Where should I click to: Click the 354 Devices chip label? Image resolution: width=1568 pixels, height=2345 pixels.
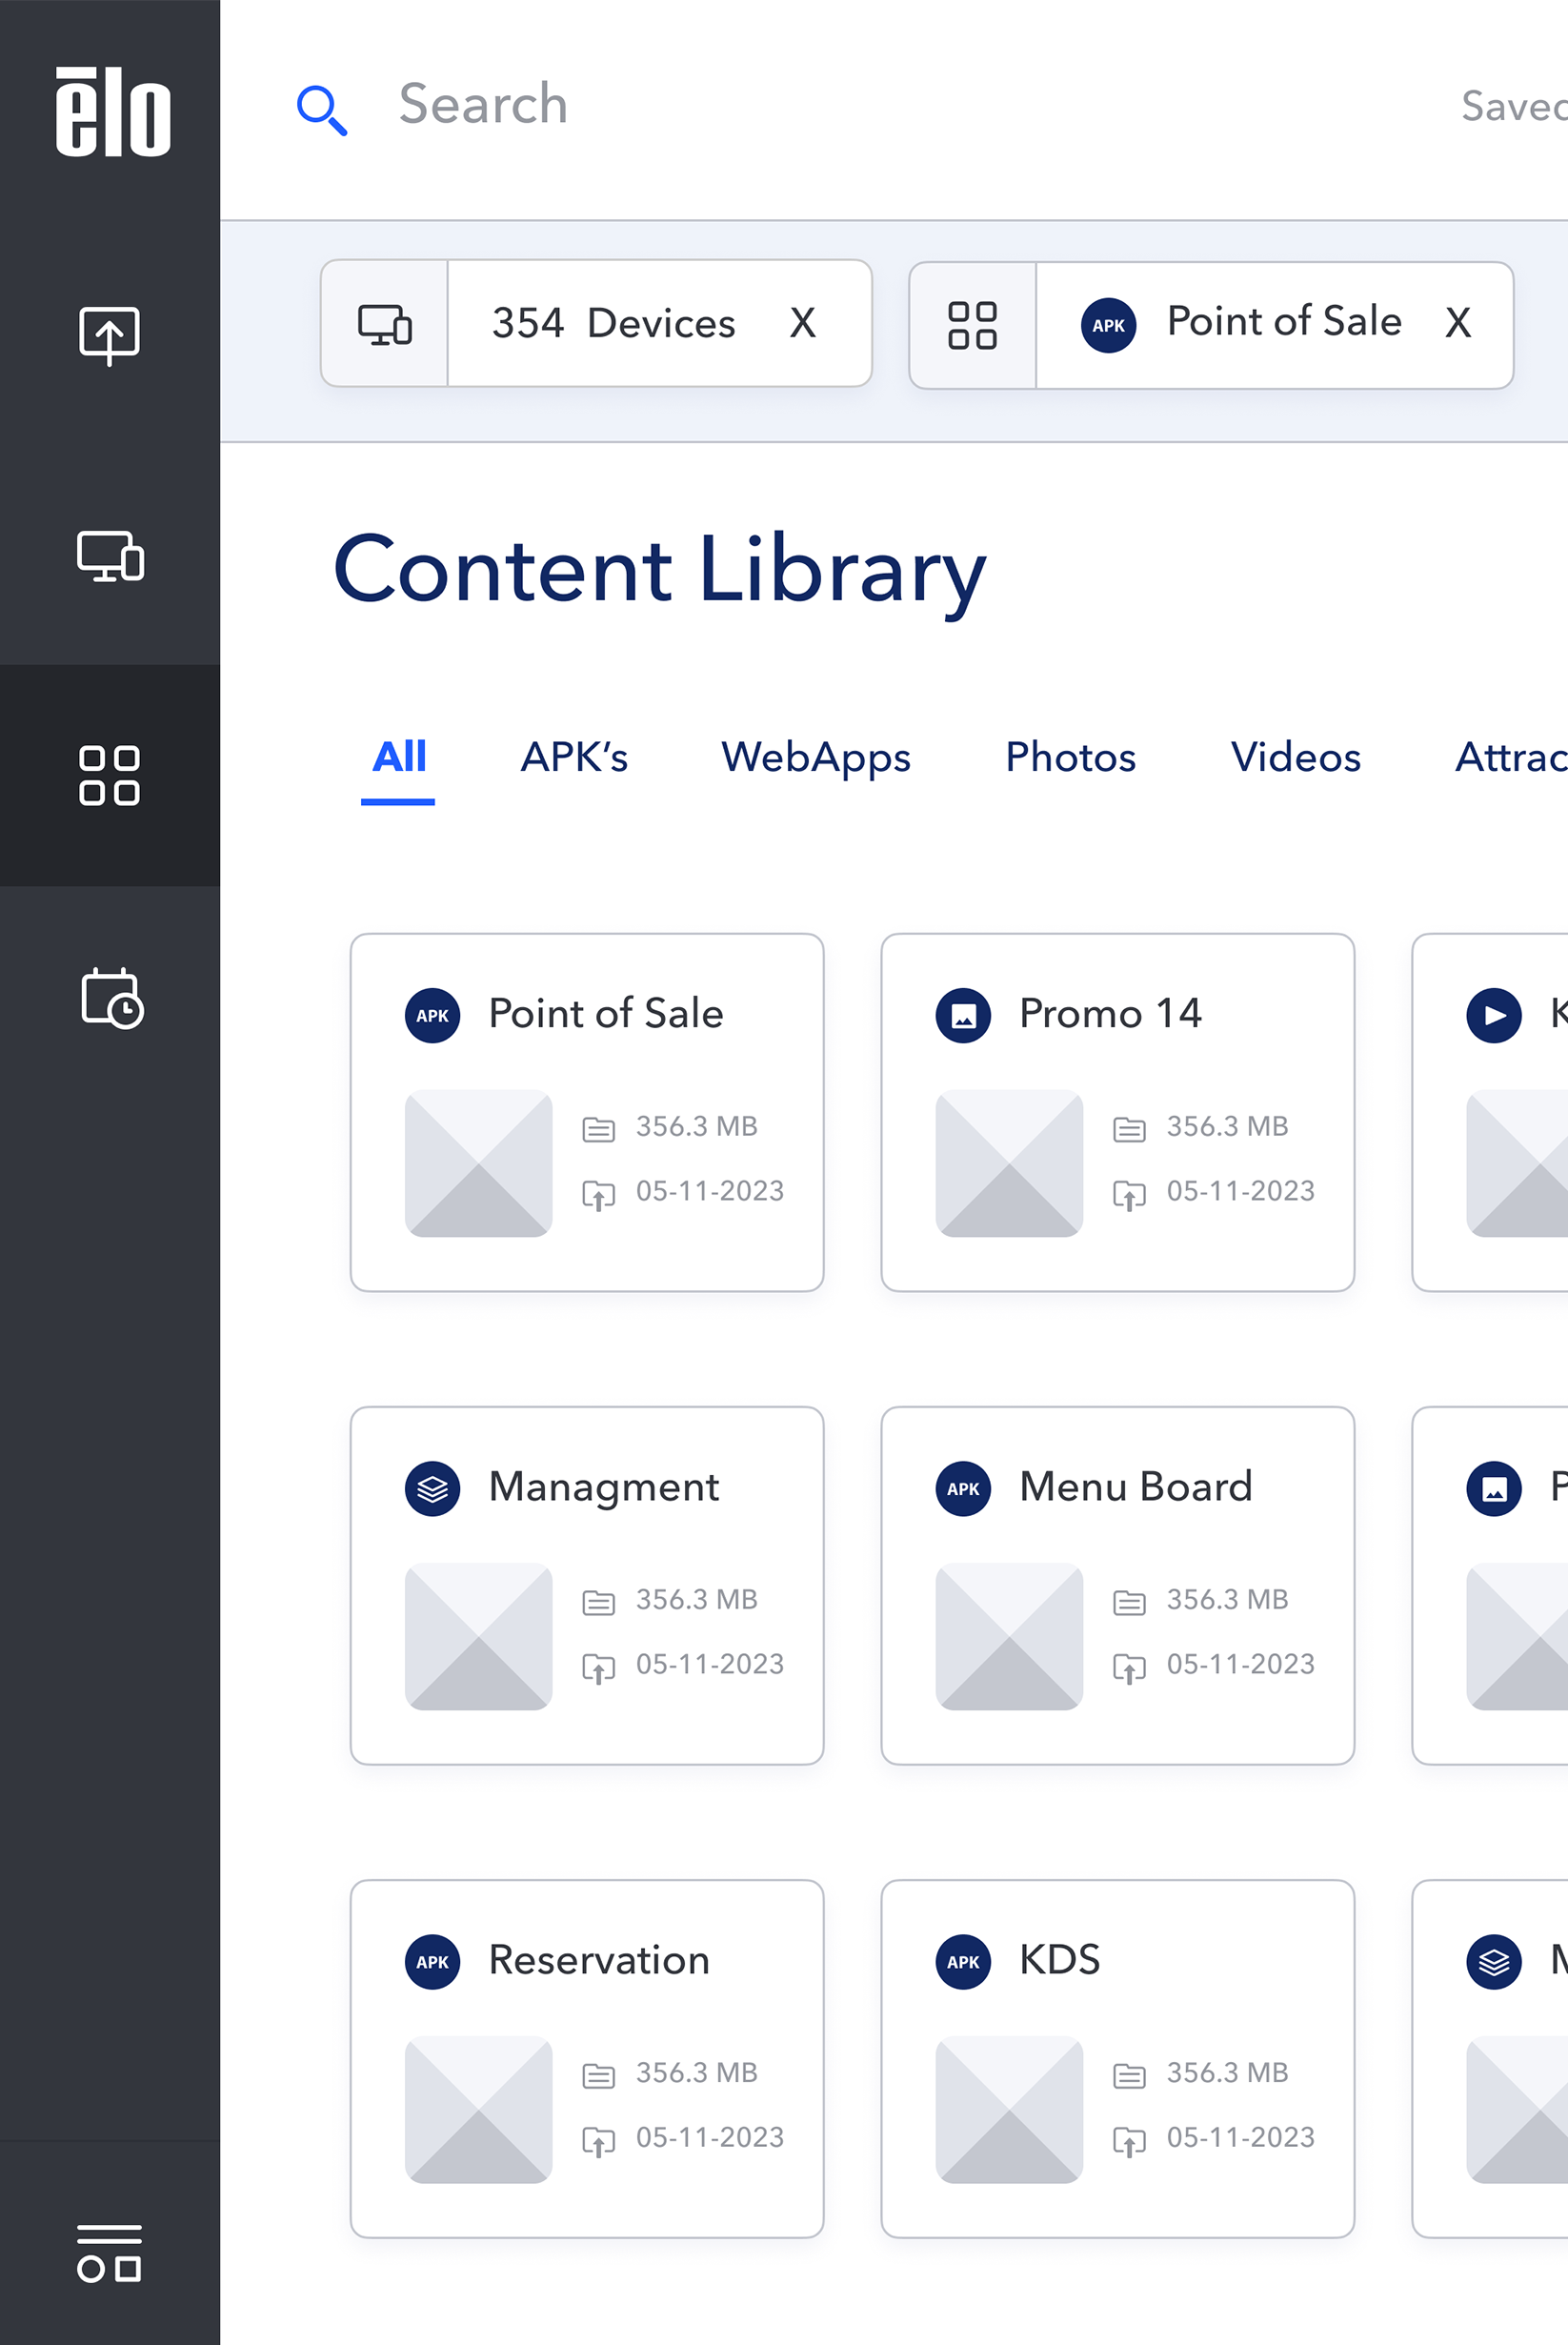click(614, 323)
